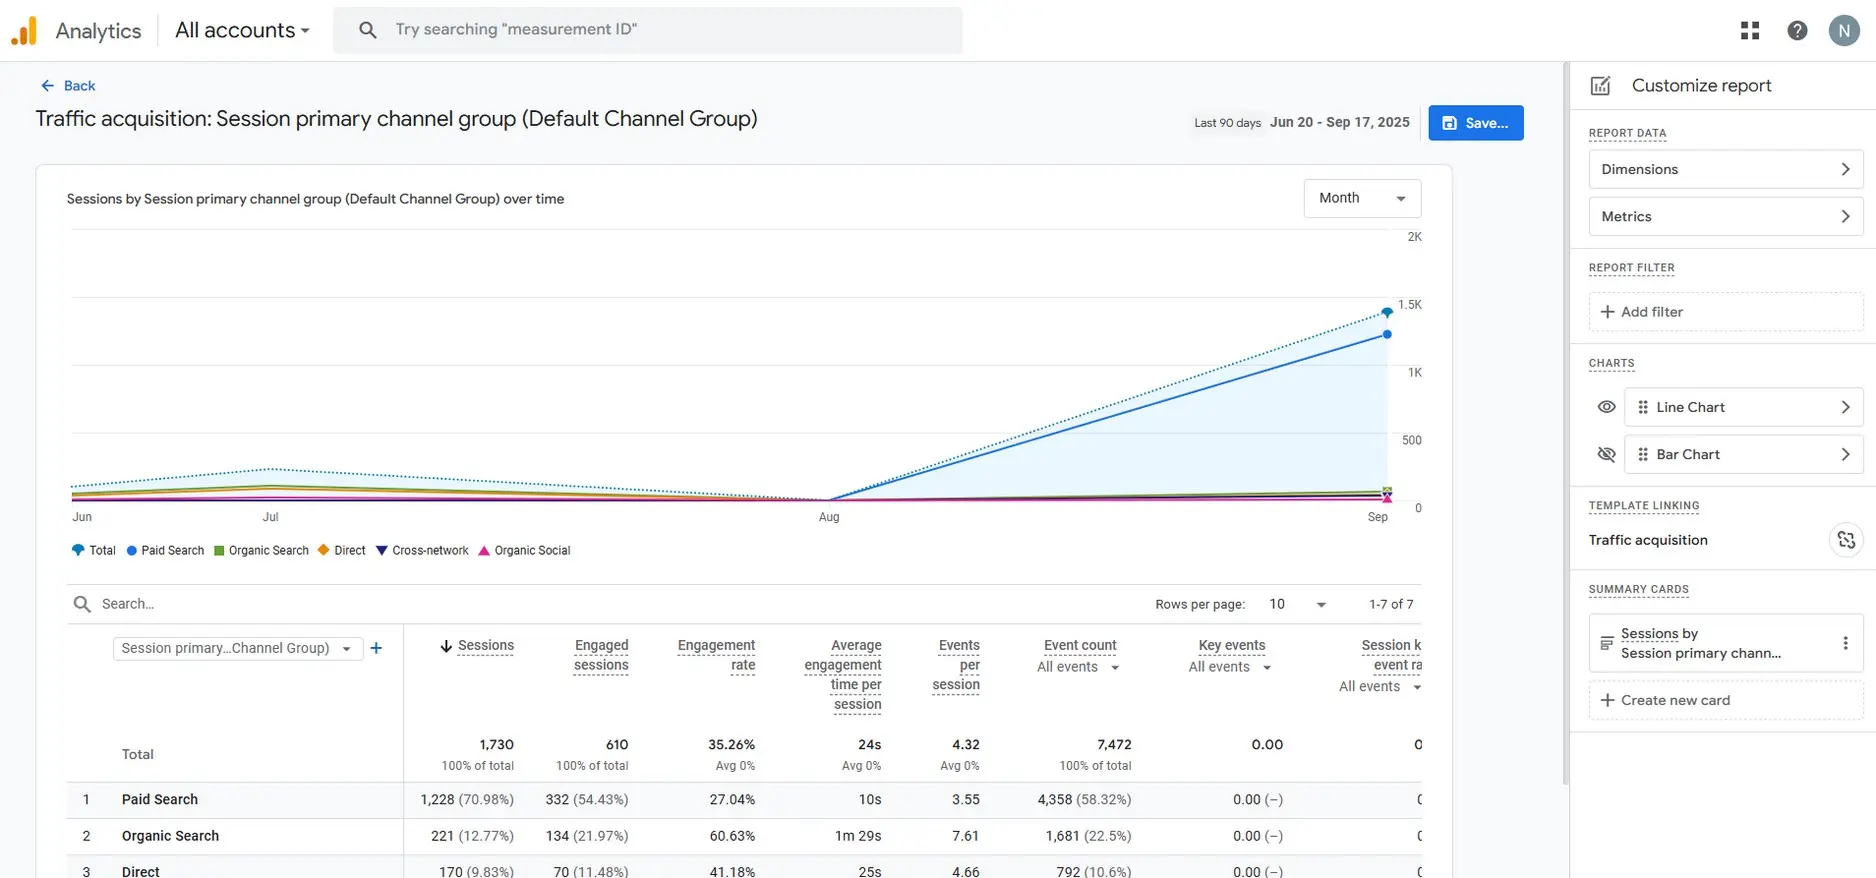Go Back to previous page
This screenshot has width=1876, height=878.
coord(68,86)
